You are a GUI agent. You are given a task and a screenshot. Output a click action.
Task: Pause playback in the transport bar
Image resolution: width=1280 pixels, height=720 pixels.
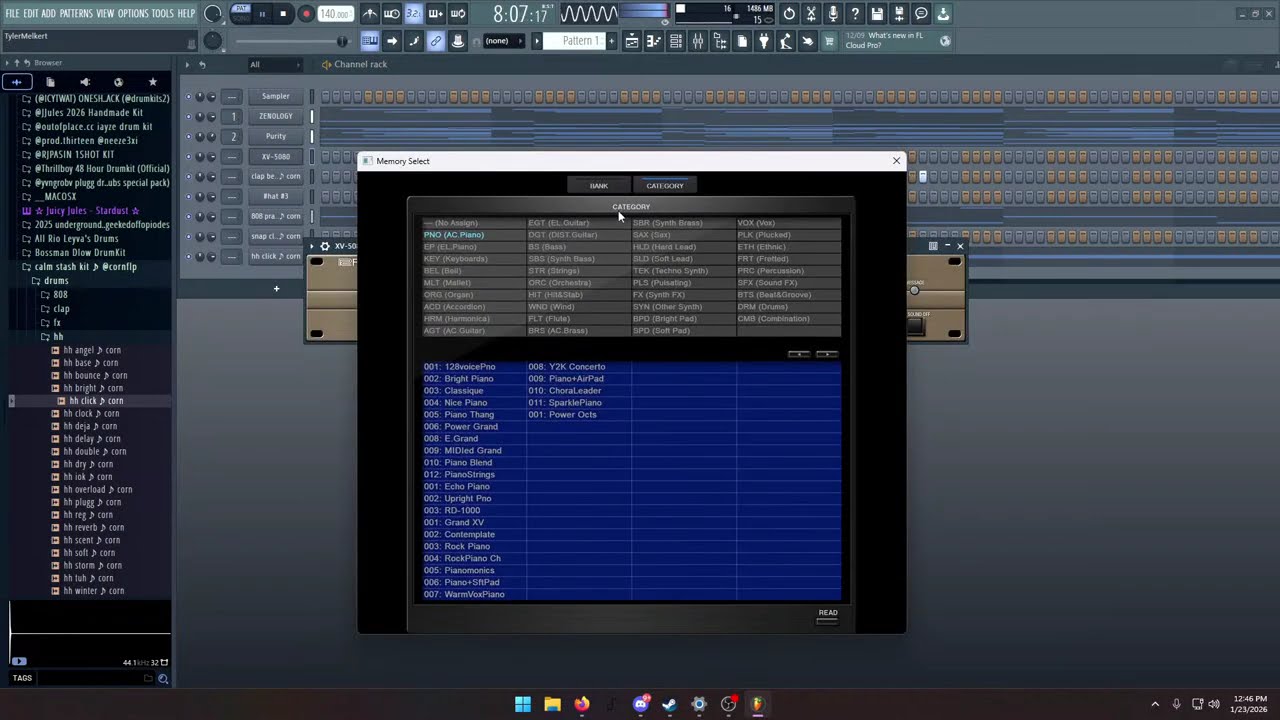point(262,14)
